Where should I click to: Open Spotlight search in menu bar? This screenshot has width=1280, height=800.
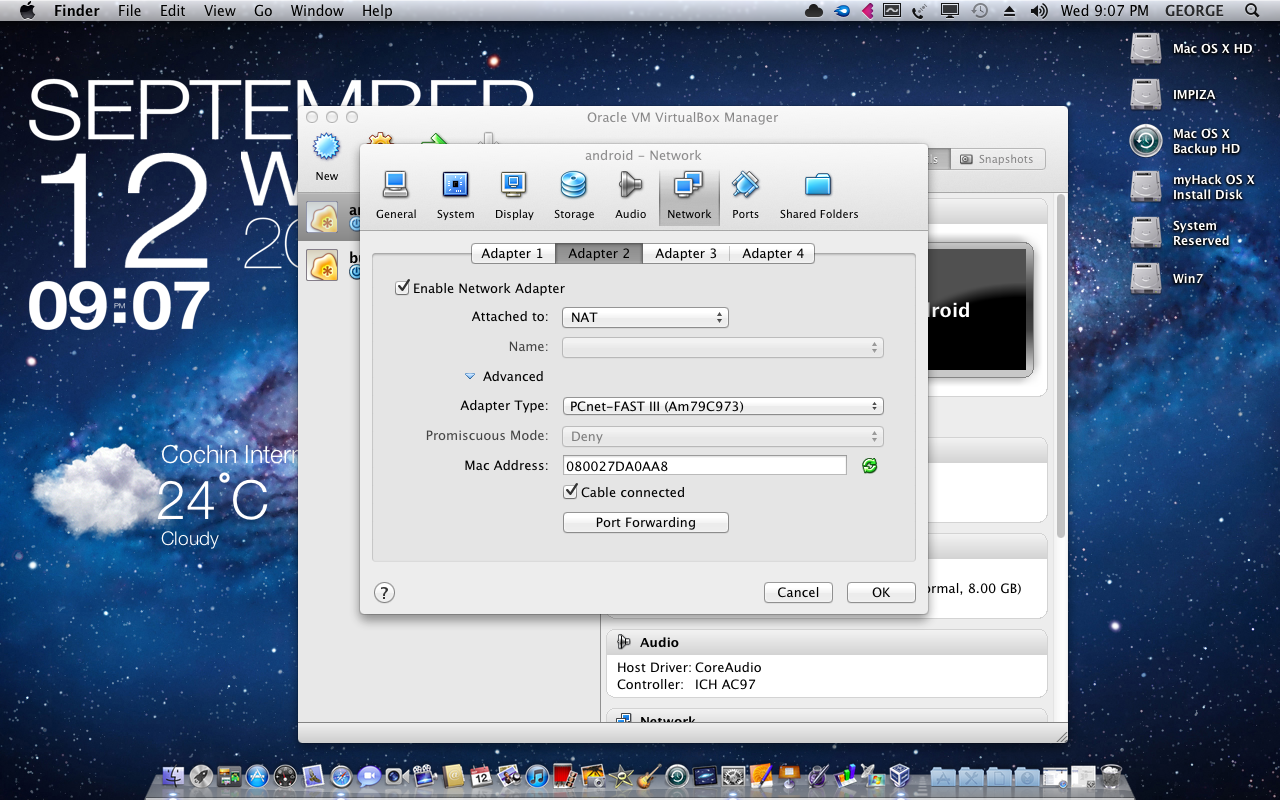click(1252, 11)
